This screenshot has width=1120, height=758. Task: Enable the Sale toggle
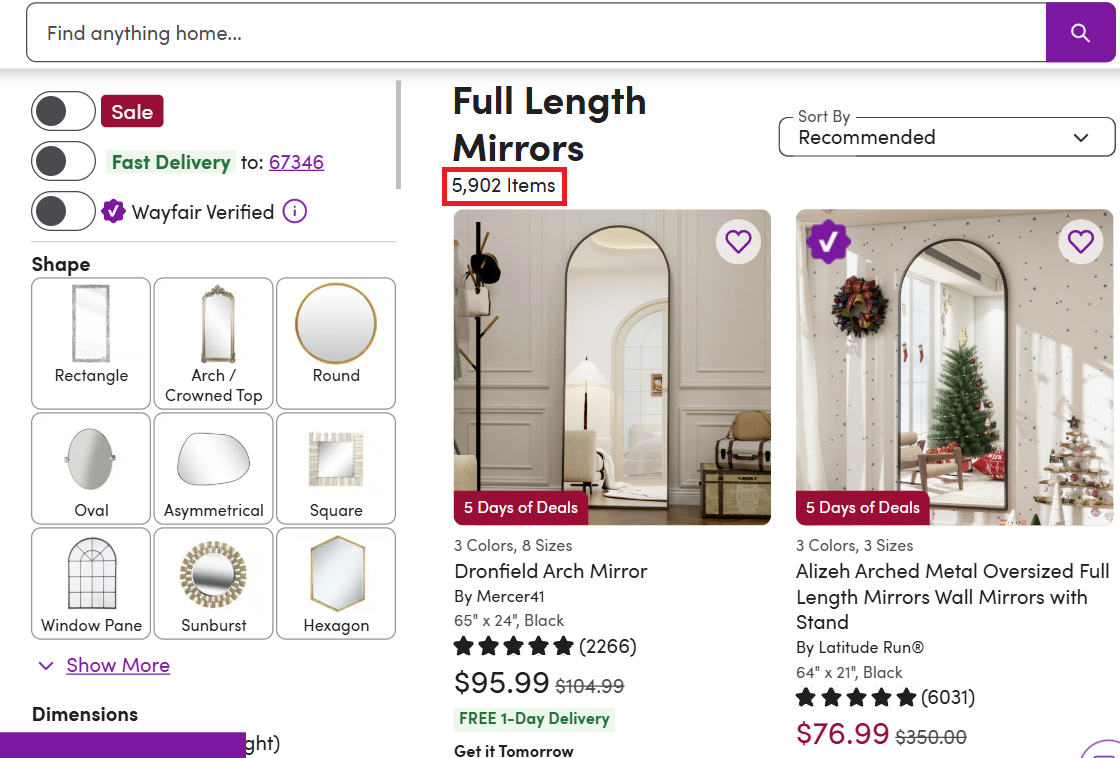pos(63,111)
